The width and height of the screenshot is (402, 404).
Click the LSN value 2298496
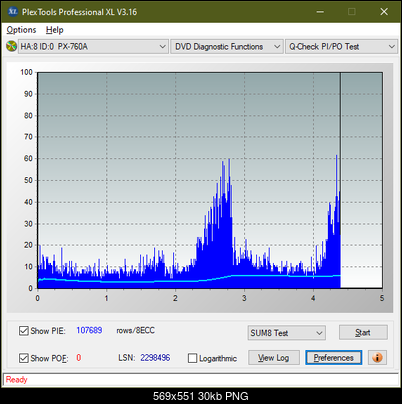155,358
